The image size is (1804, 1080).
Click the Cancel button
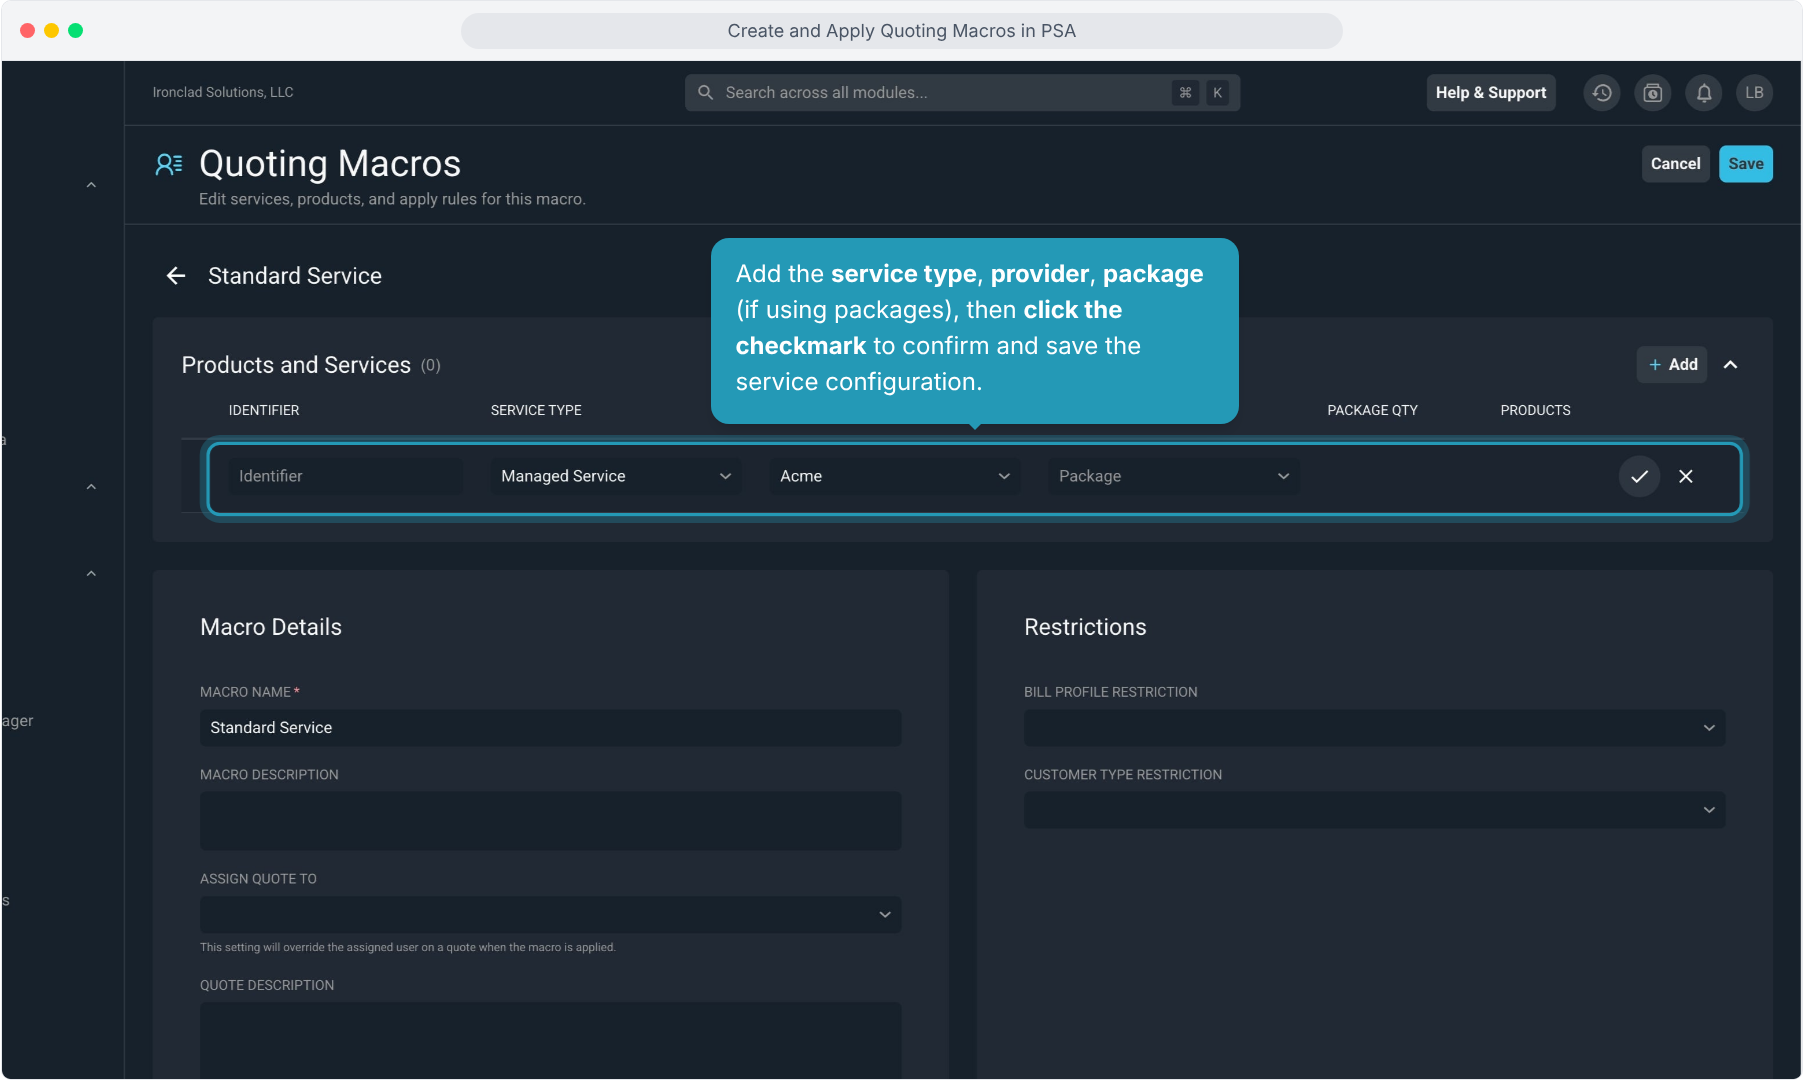coord(1676,164)
